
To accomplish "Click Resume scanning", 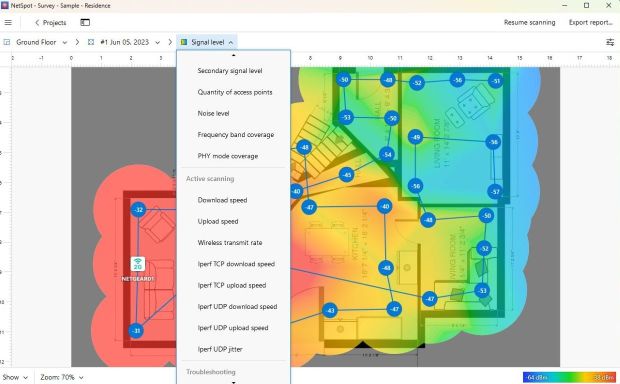I will point(529,23).
